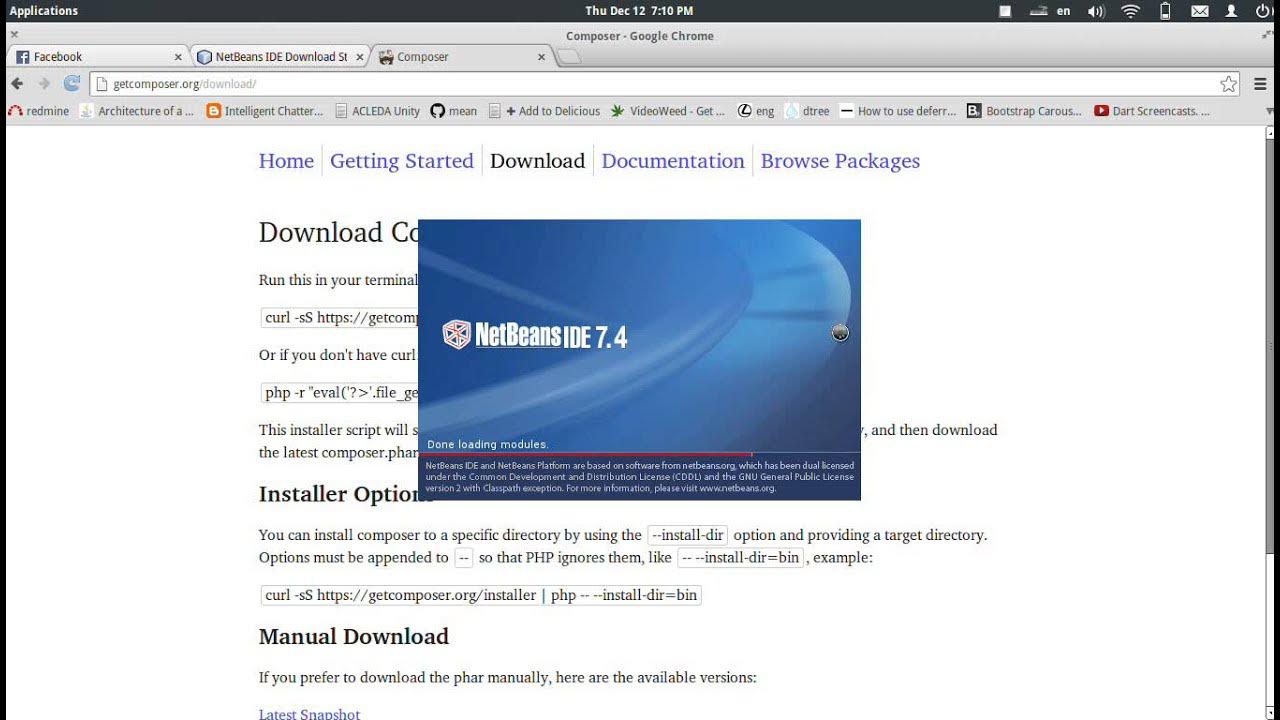The width and height of the screenshot is (1280, 720).
Task: Open the Dart Screencasts bookmark
Action: (1152, 111)
